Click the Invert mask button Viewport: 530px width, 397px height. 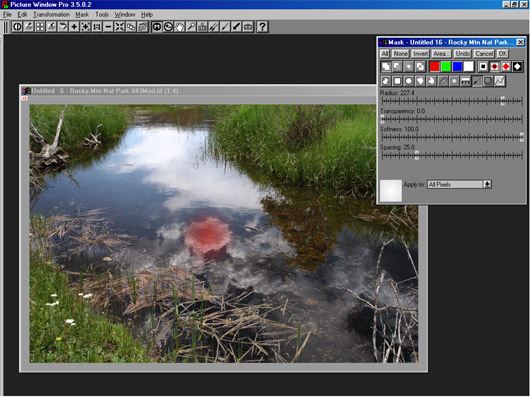[x=420, y=54]
